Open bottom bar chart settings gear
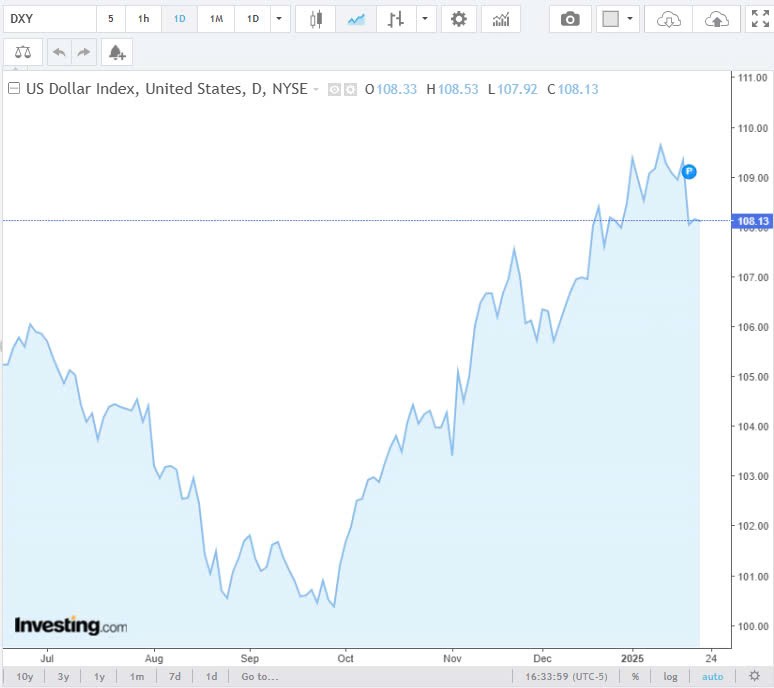The image size is (774, 688). click(754, 676)
